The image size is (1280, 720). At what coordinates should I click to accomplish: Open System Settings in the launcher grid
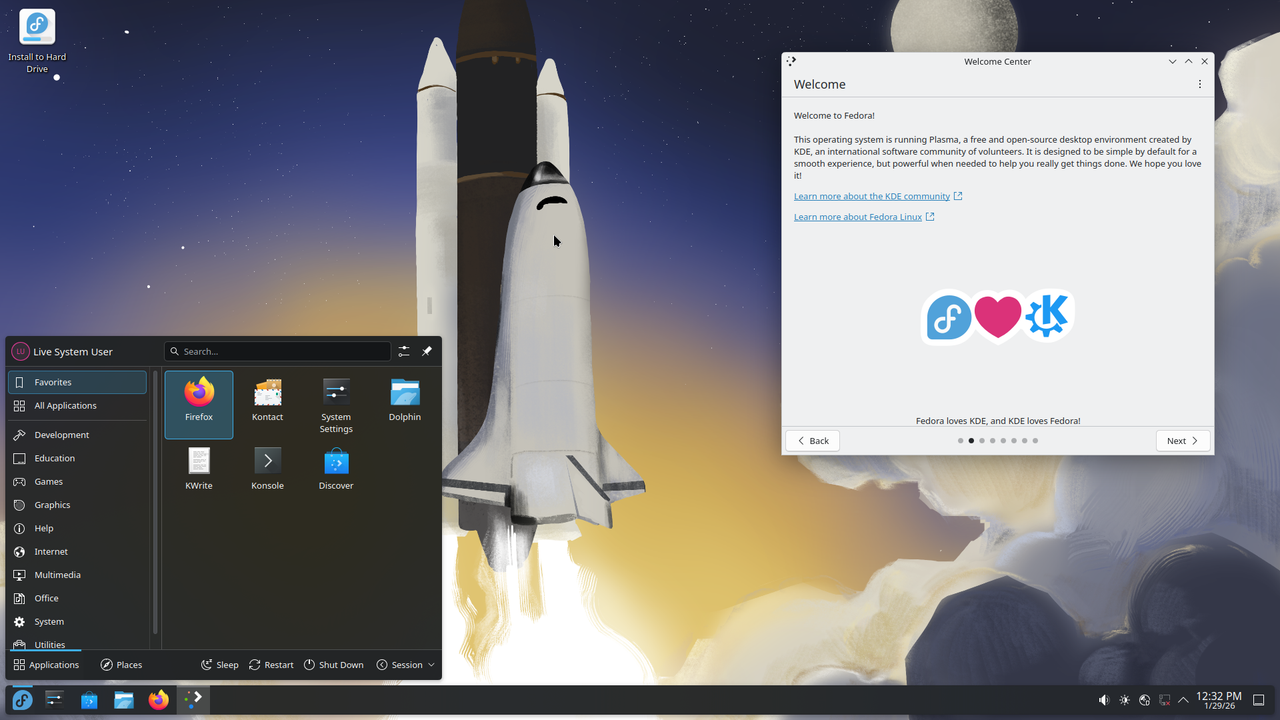tap(336, 404)
